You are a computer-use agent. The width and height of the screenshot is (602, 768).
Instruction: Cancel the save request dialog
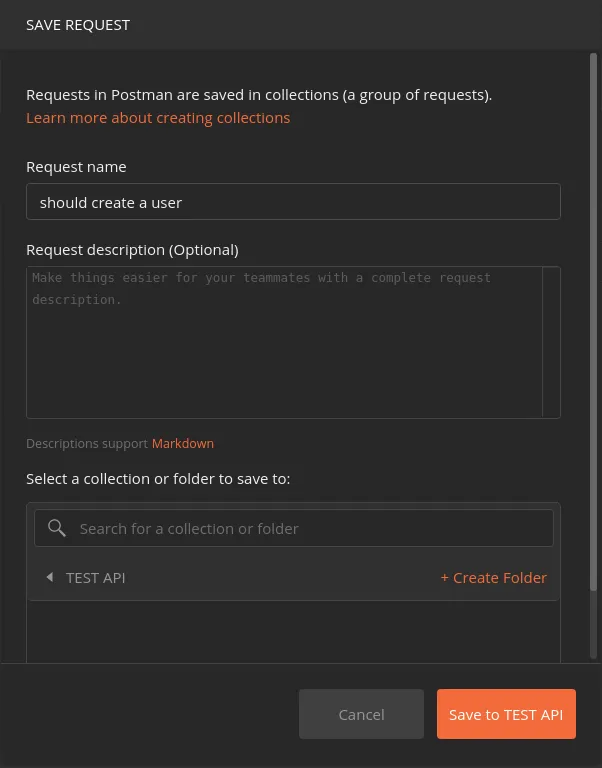coord(361,714)
